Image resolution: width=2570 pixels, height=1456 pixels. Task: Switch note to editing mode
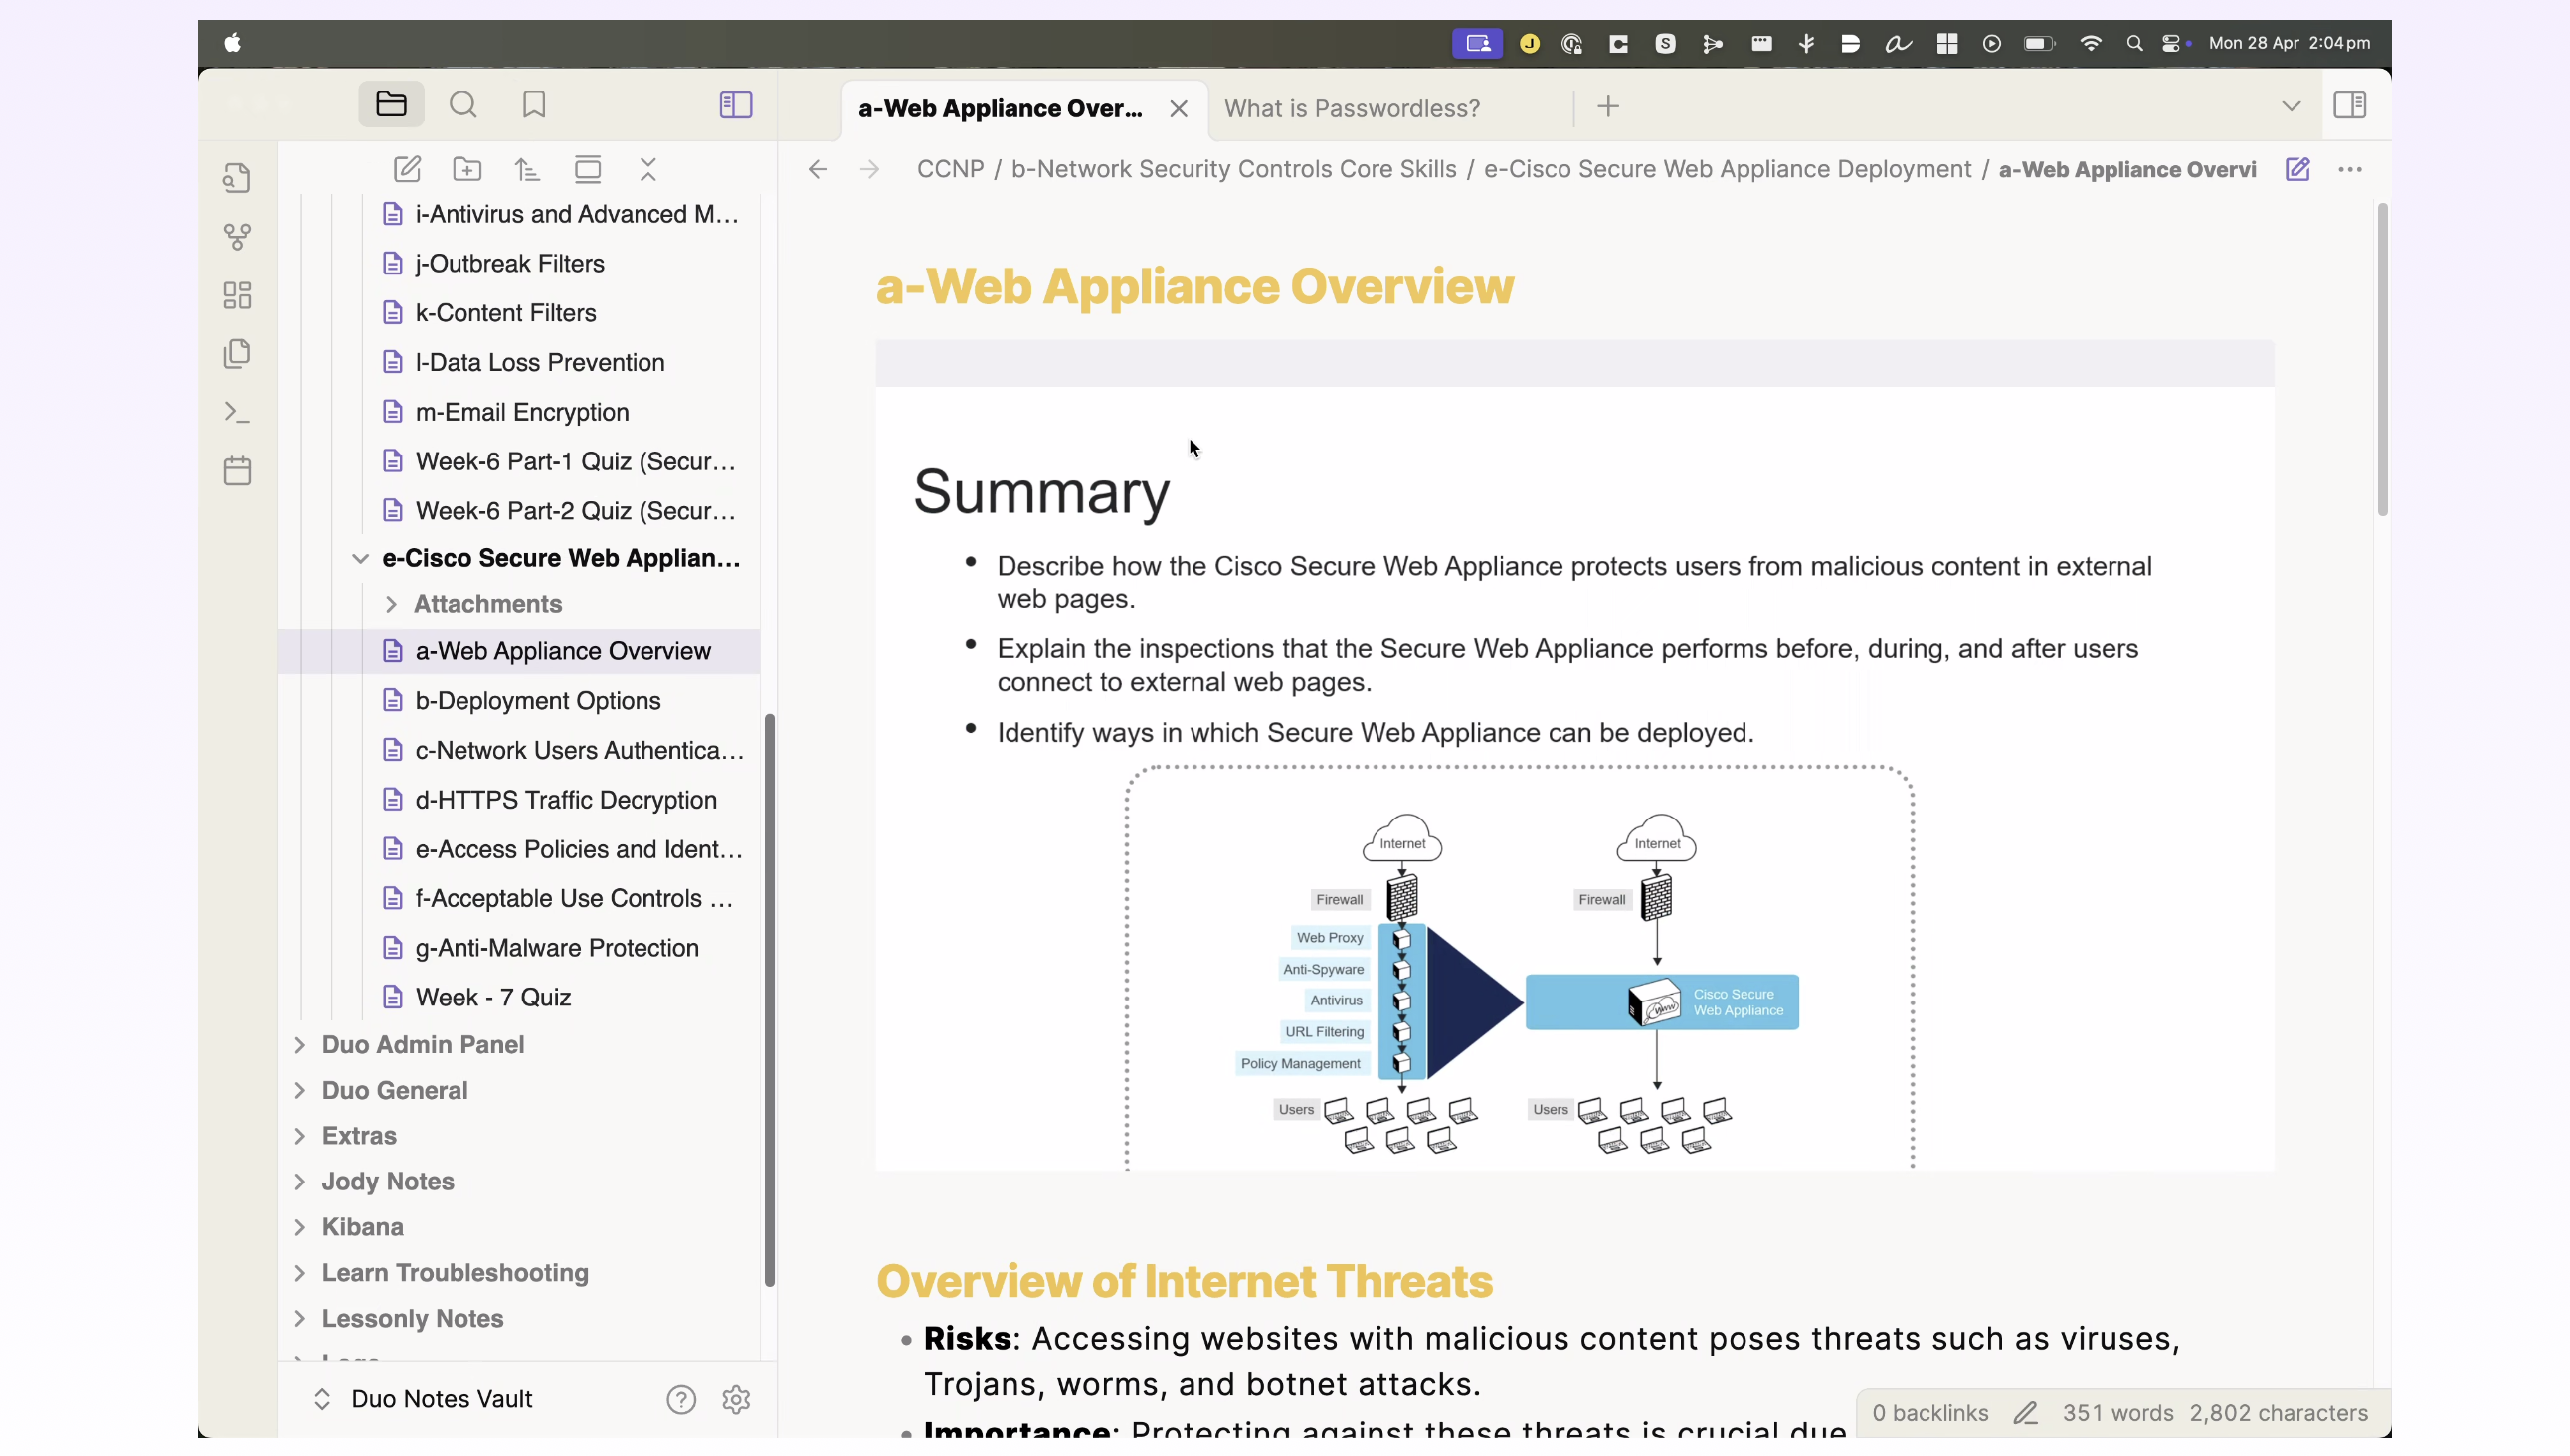coord(2298,169)
